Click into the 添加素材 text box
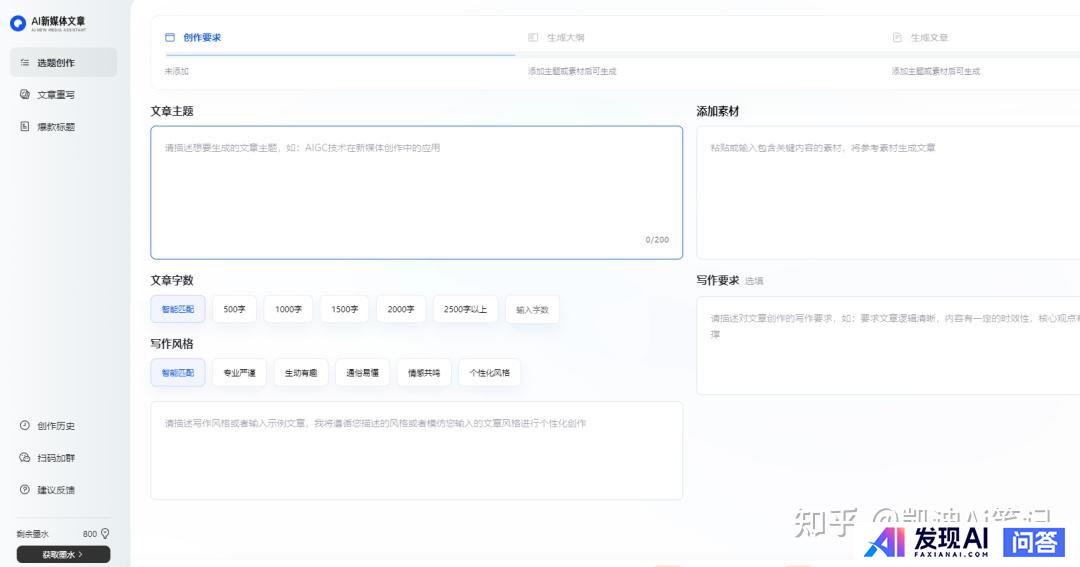The width and height of the screenshot is (1080, 567). click(x=888, y=192)
